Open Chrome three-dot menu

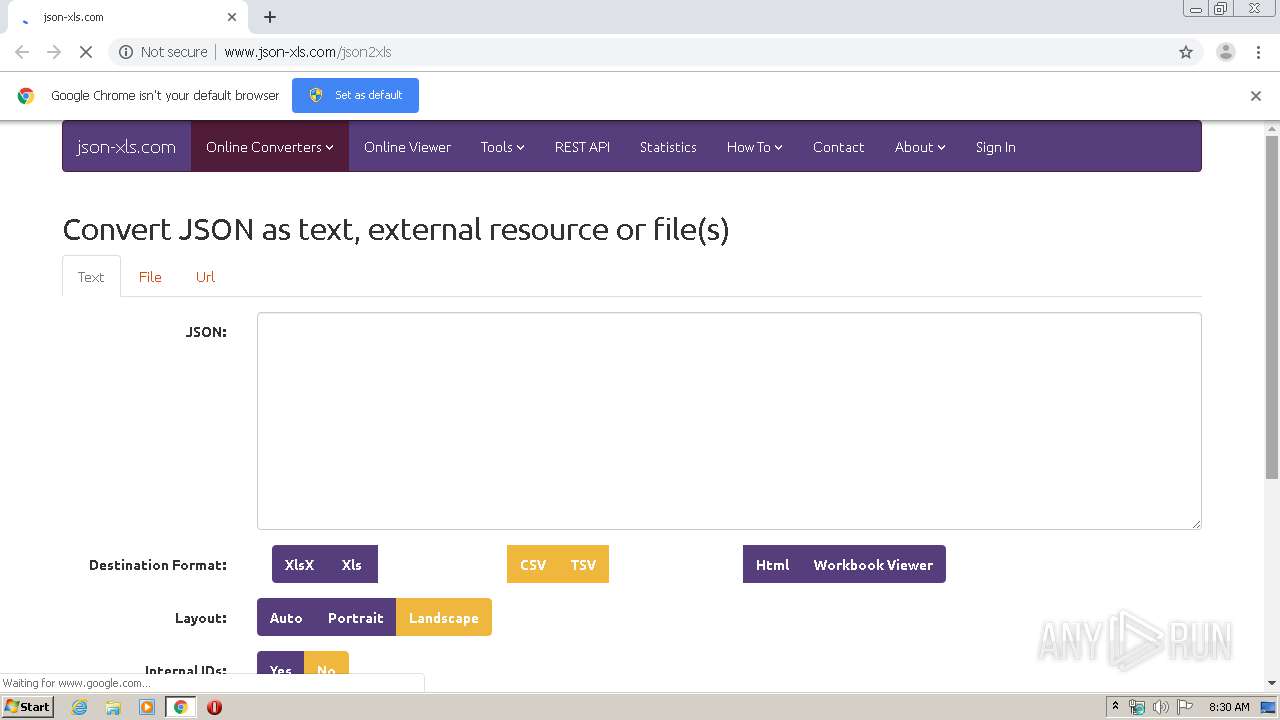1258,52
